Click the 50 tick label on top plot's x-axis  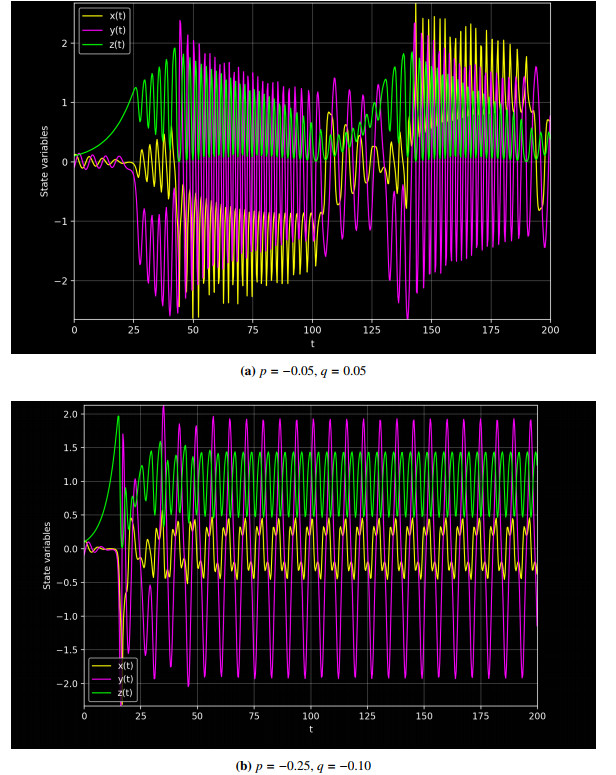(x=193, y=329)
